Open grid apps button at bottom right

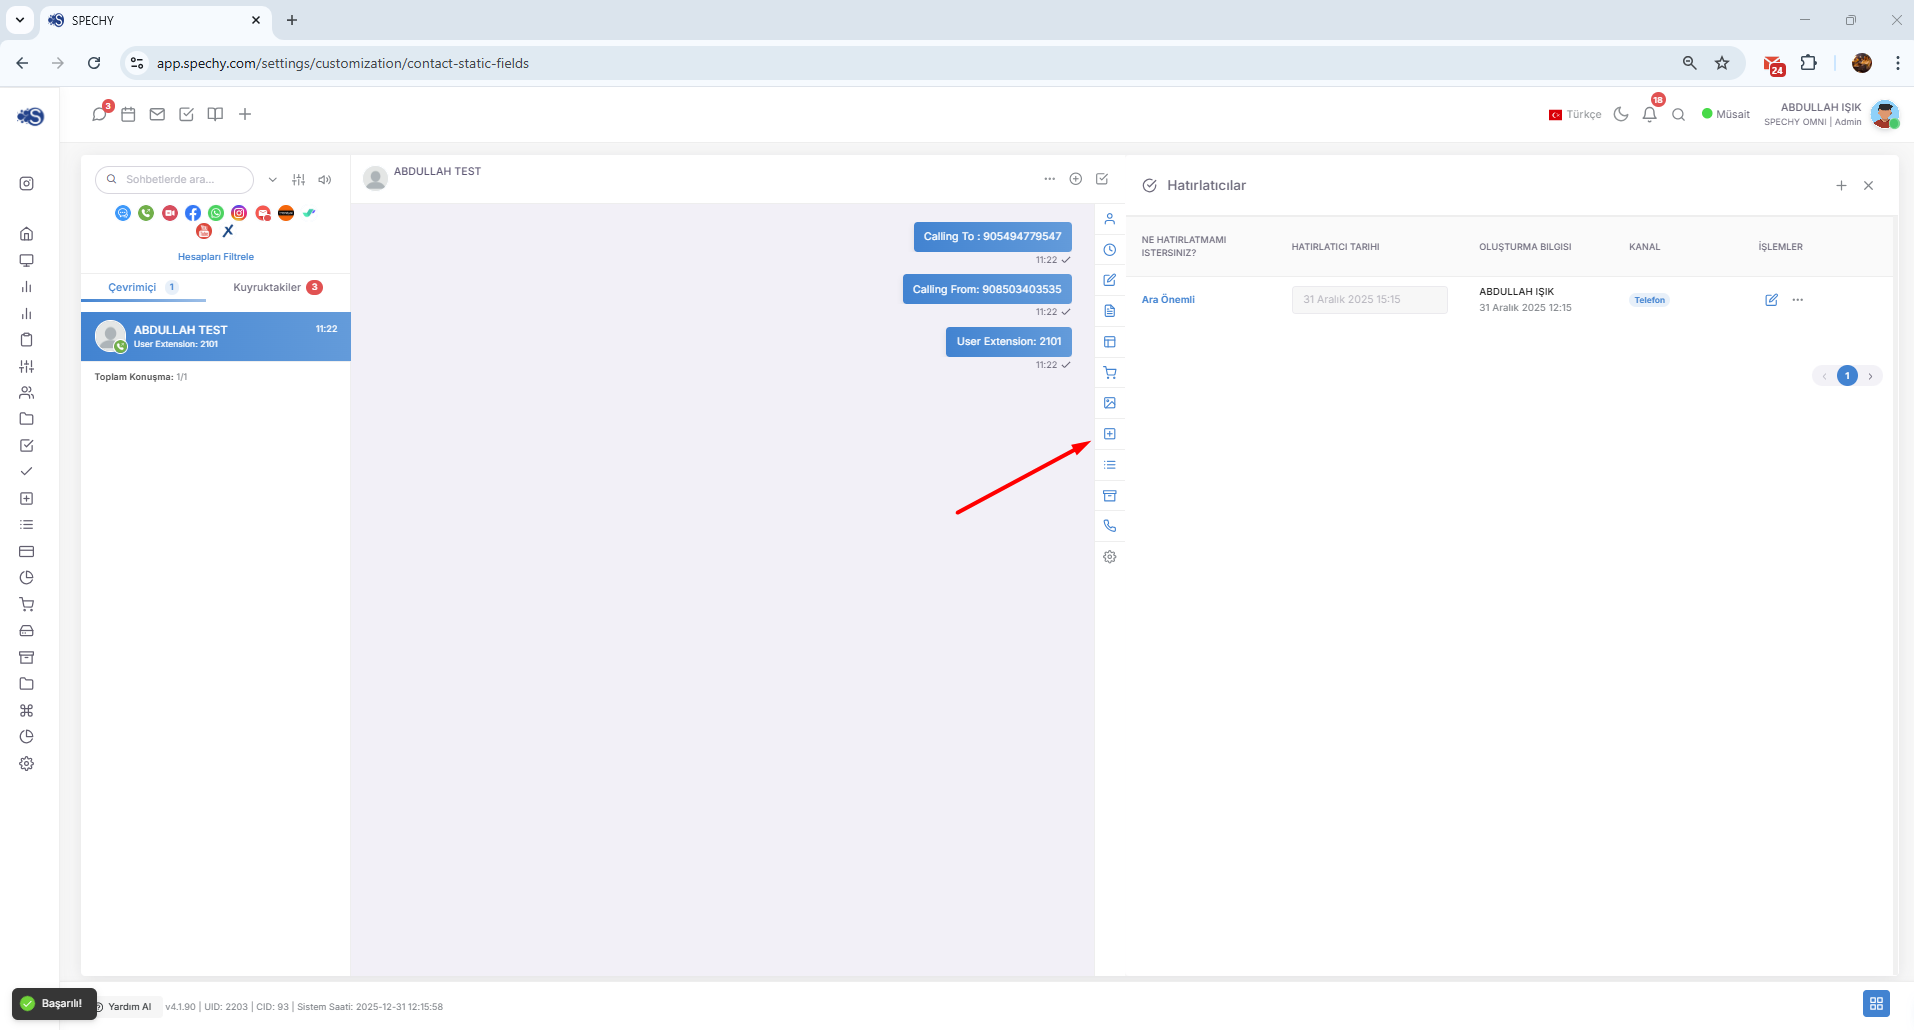click(x=1876, y=1003)
